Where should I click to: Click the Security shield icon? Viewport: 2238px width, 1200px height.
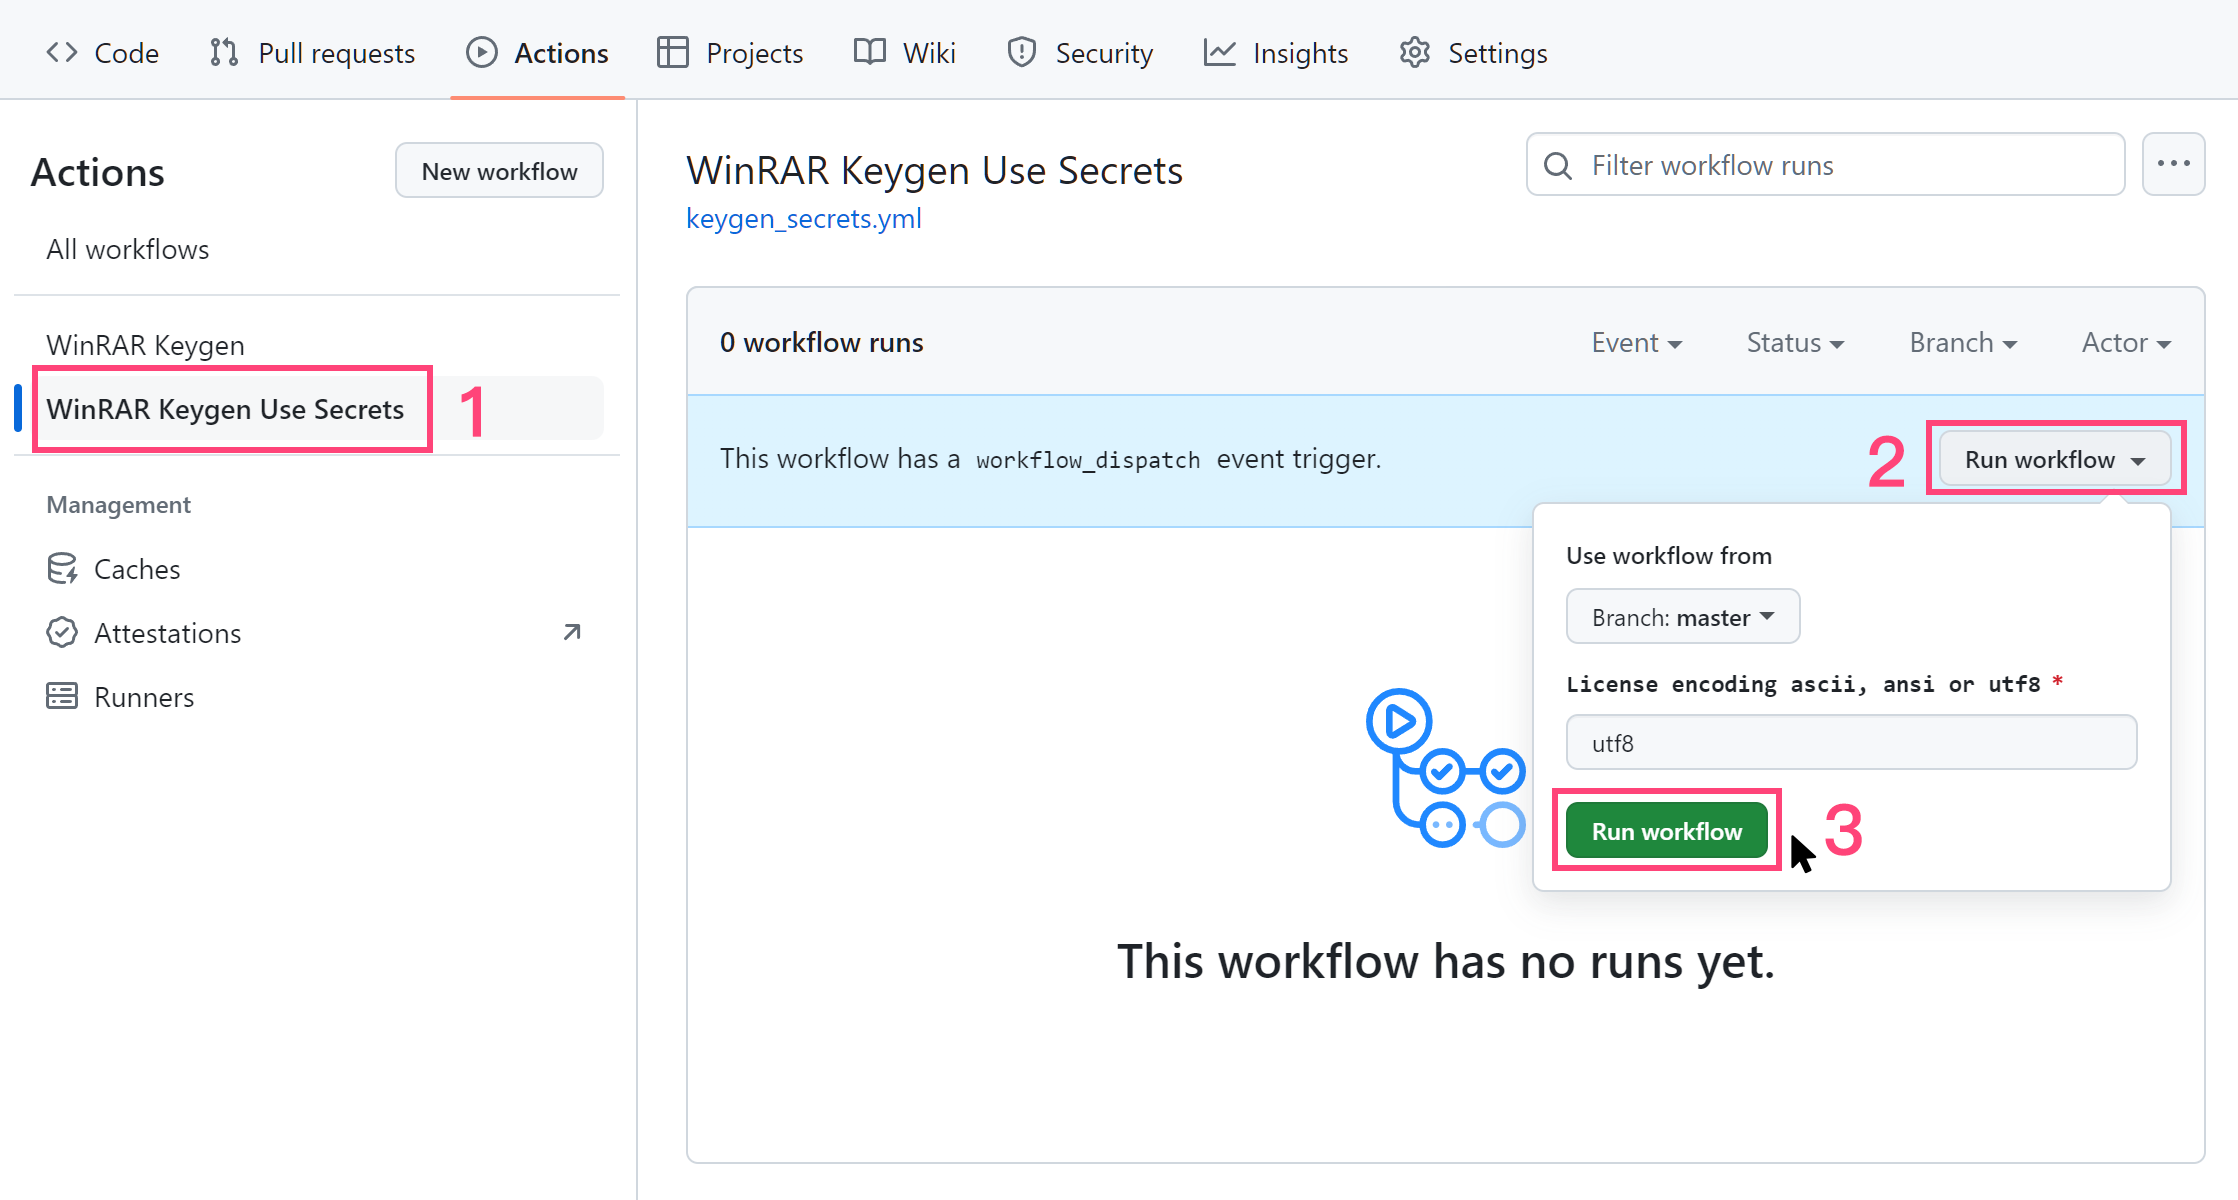pos(1021,53)
